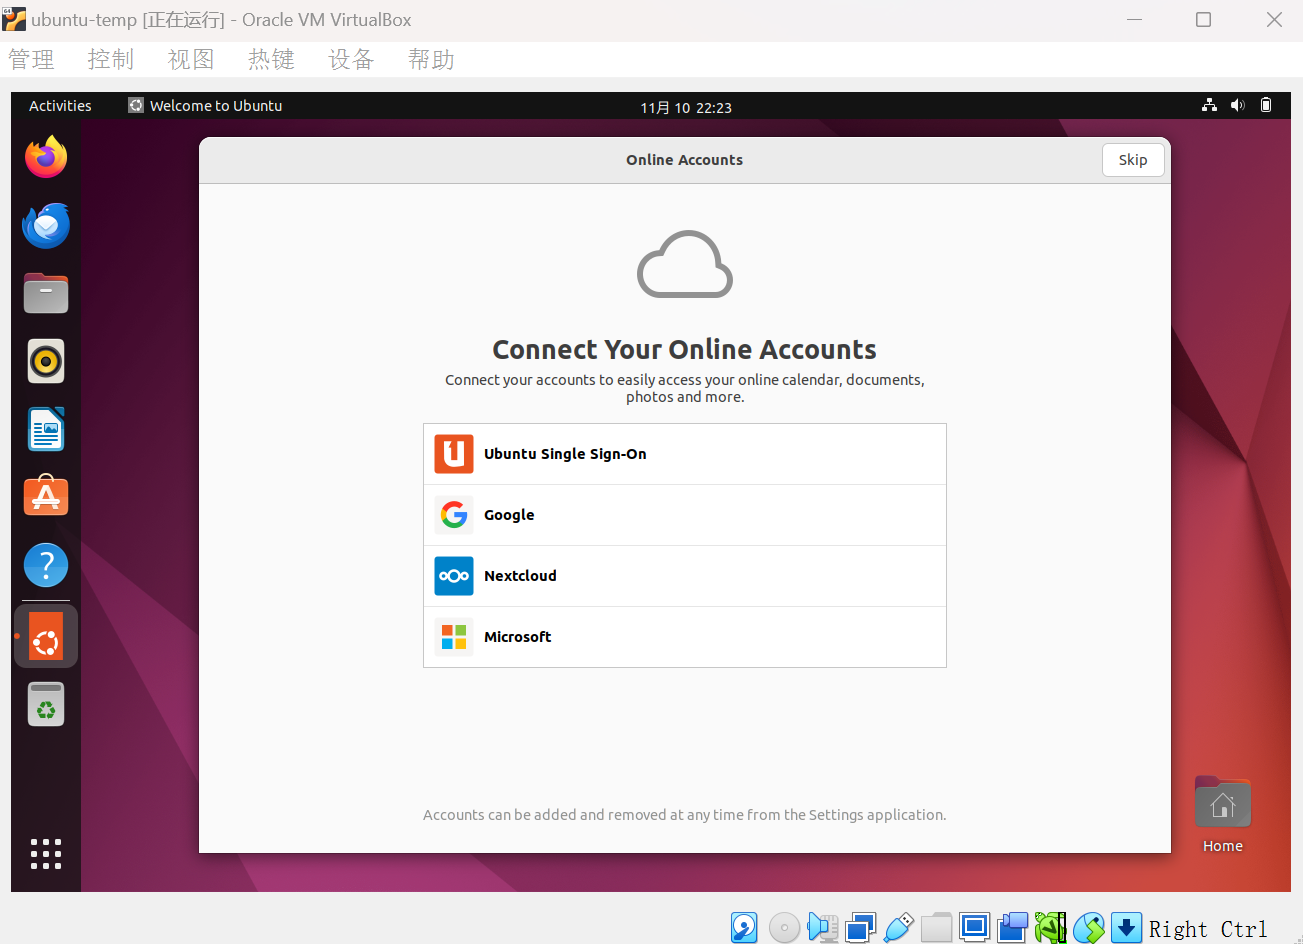Screen dimensions: 1303x944
Task: Open the 帮助 menu in VirtualBox
Action: 431,60
